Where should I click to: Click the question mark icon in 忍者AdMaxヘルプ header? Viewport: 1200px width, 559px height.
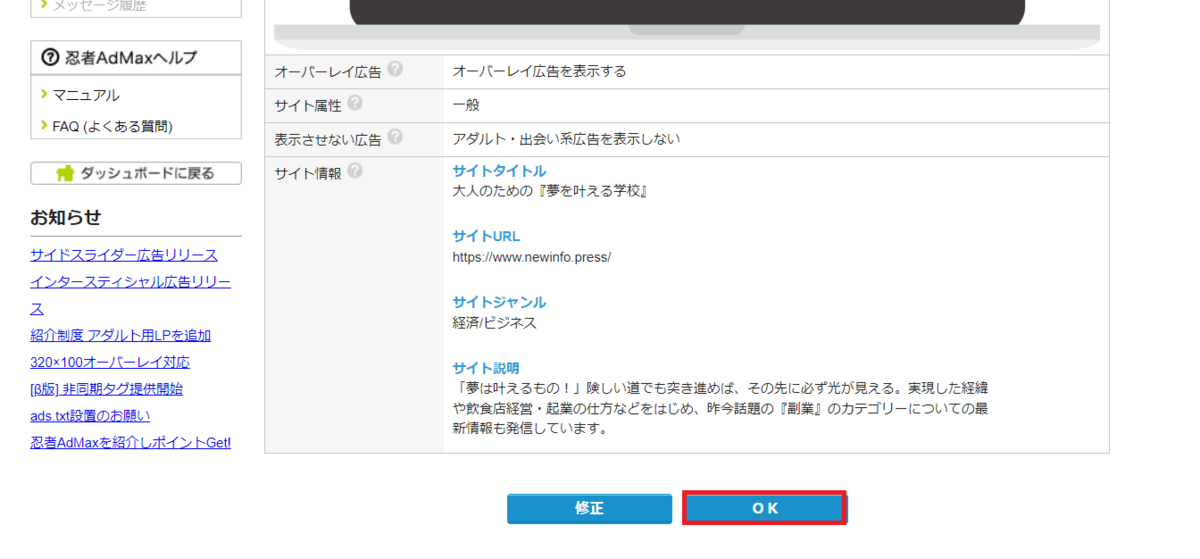50,57
